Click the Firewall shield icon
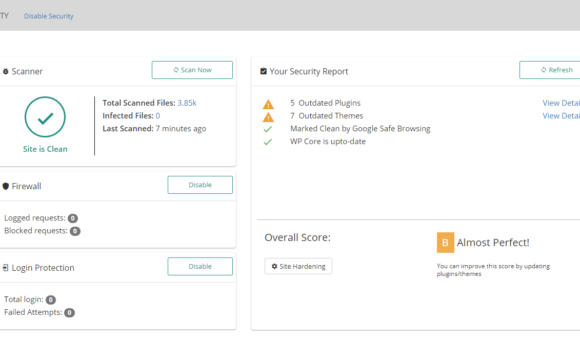 6,186
